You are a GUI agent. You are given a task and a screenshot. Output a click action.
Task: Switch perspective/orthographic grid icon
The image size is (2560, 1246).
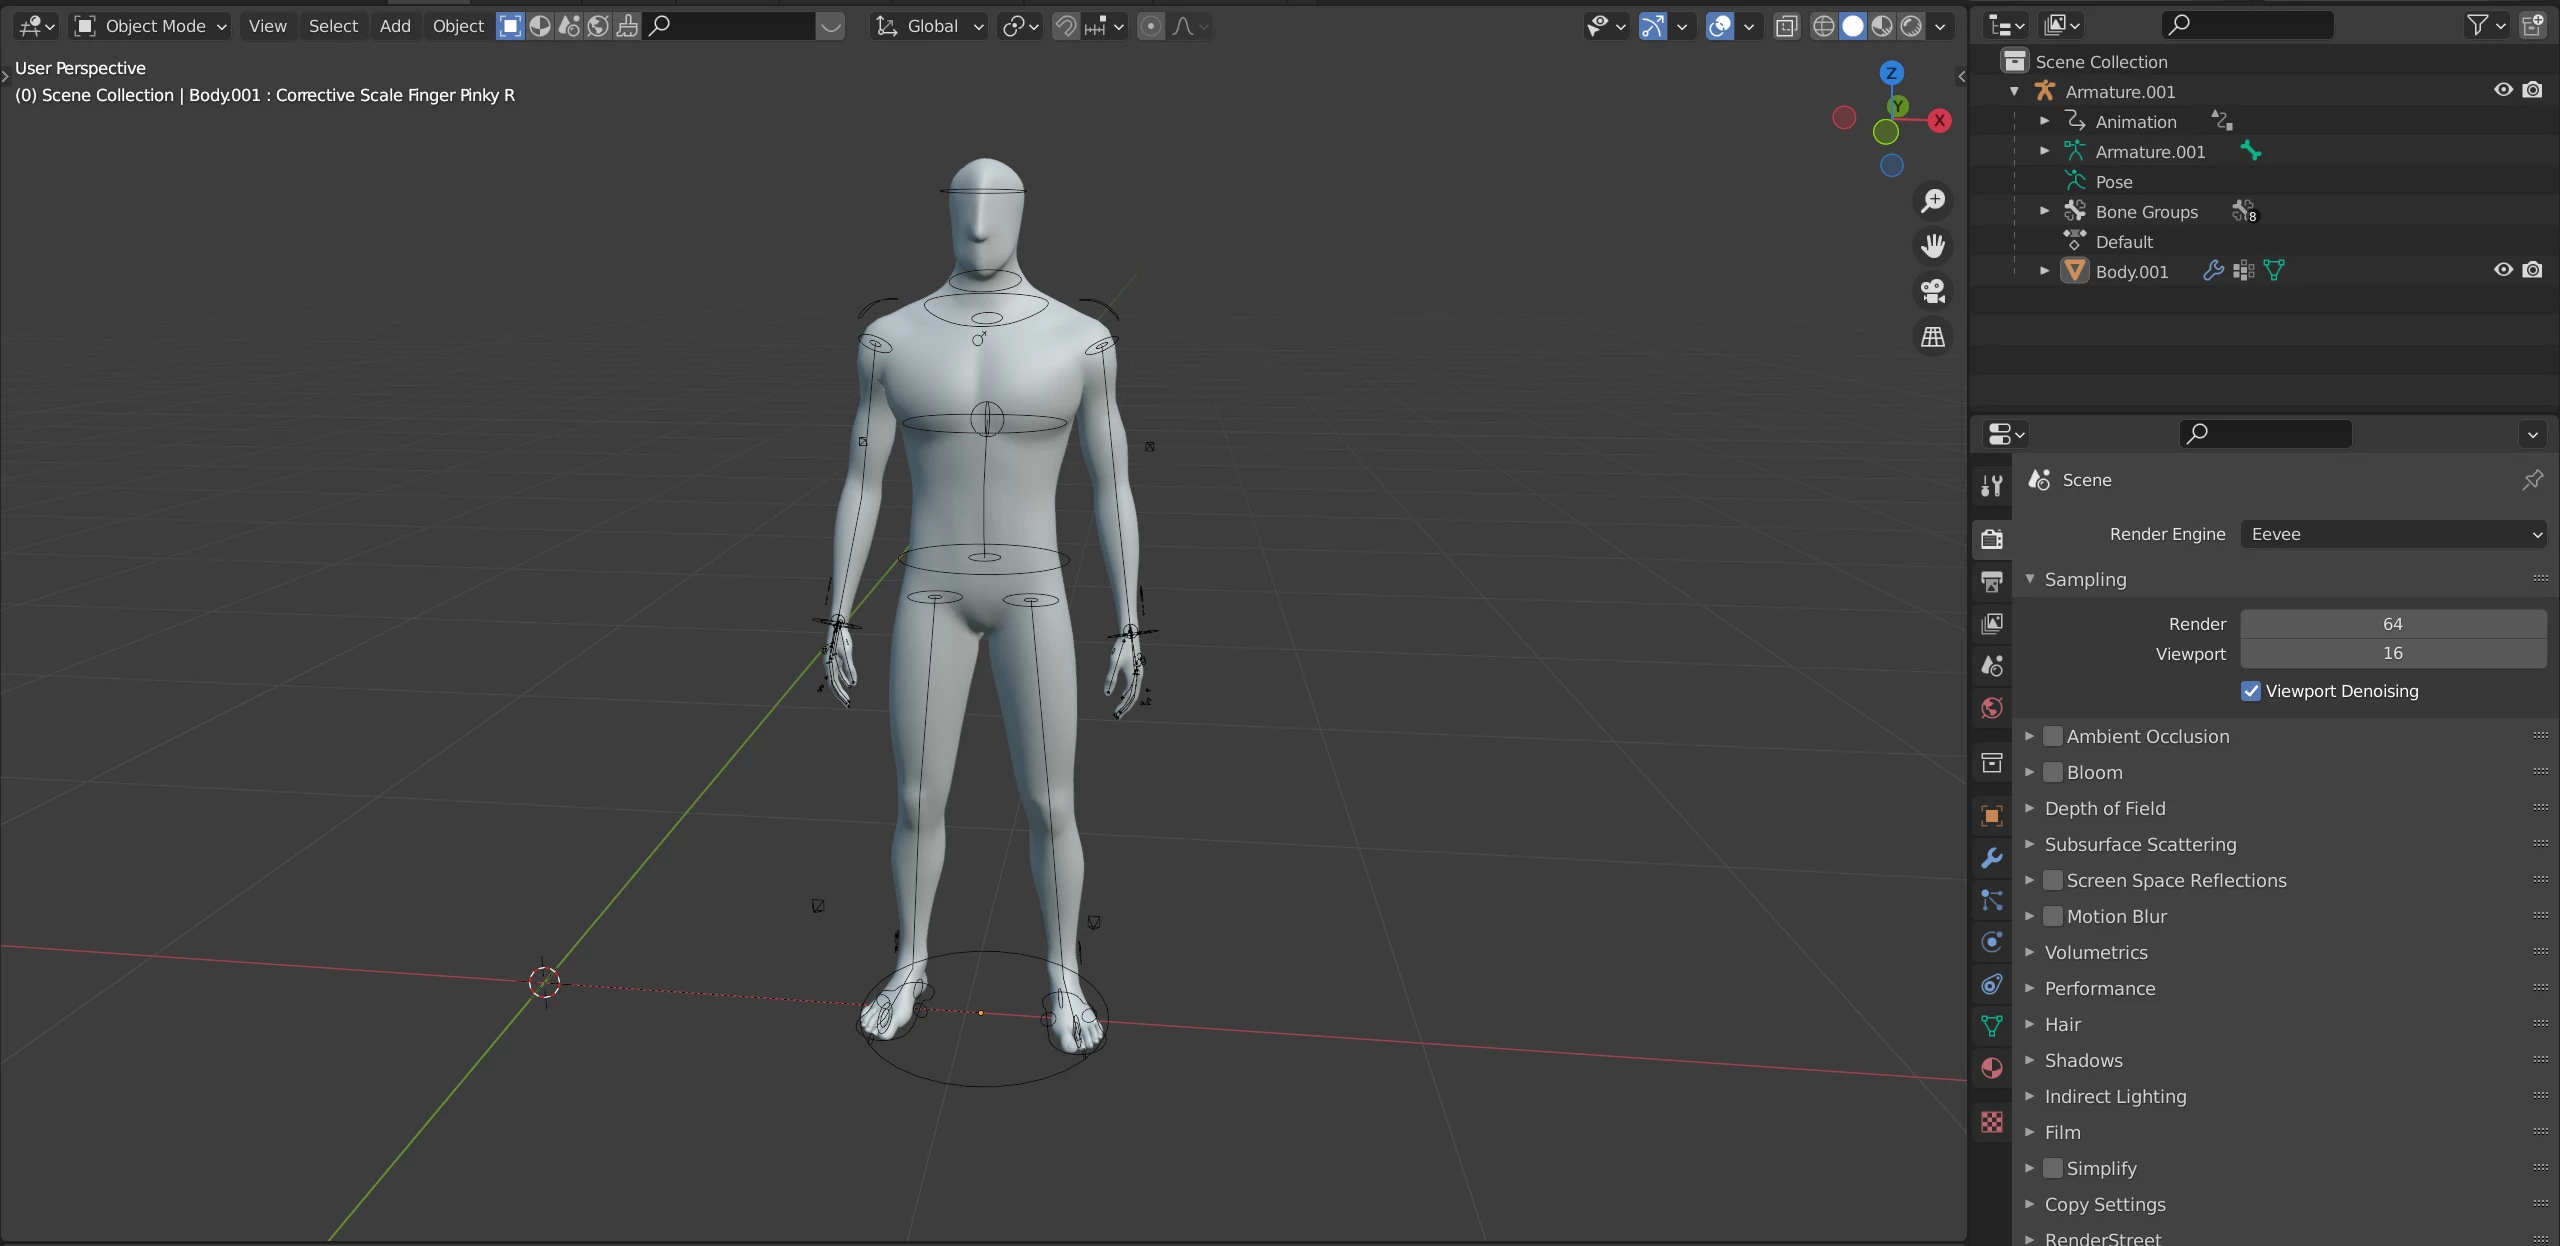pos(1933,337)
